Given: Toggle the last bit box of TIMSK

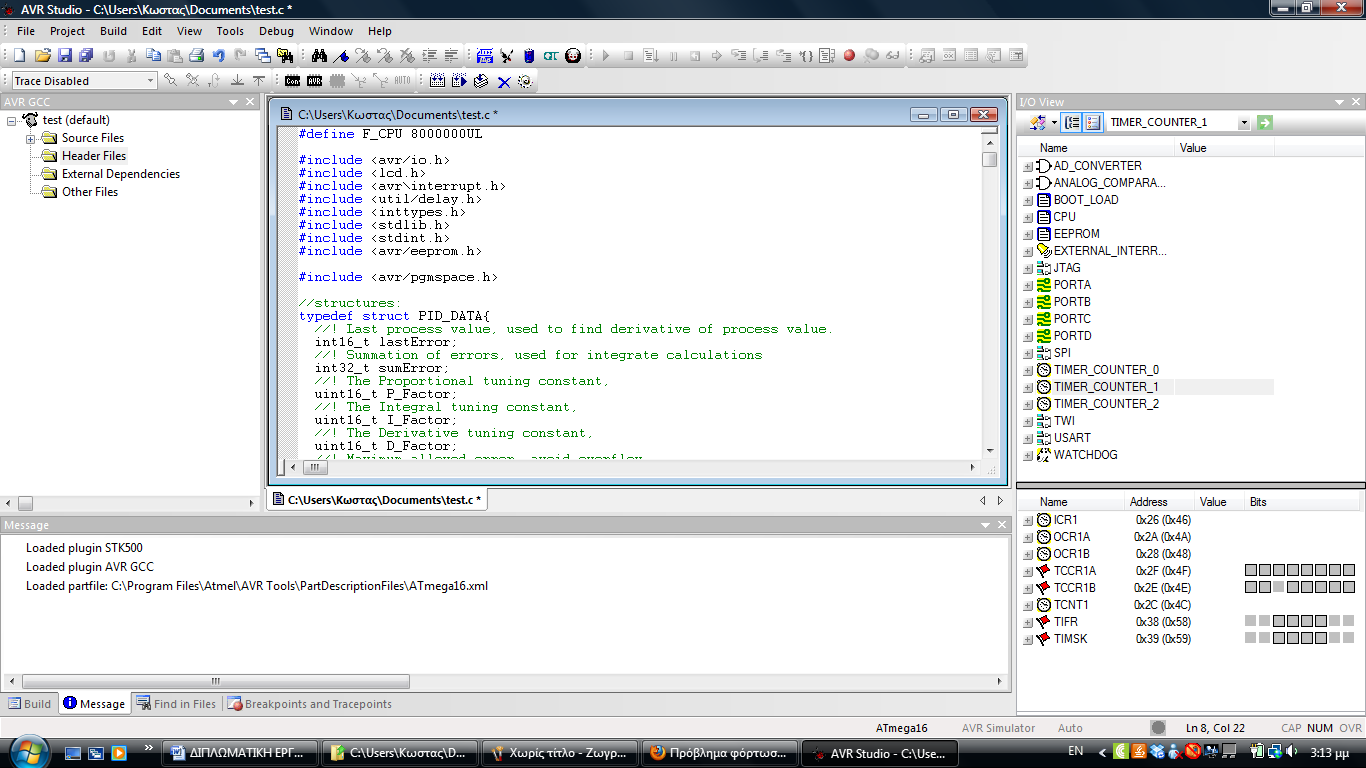Looking at the screenshot, I should (1349, 638).
